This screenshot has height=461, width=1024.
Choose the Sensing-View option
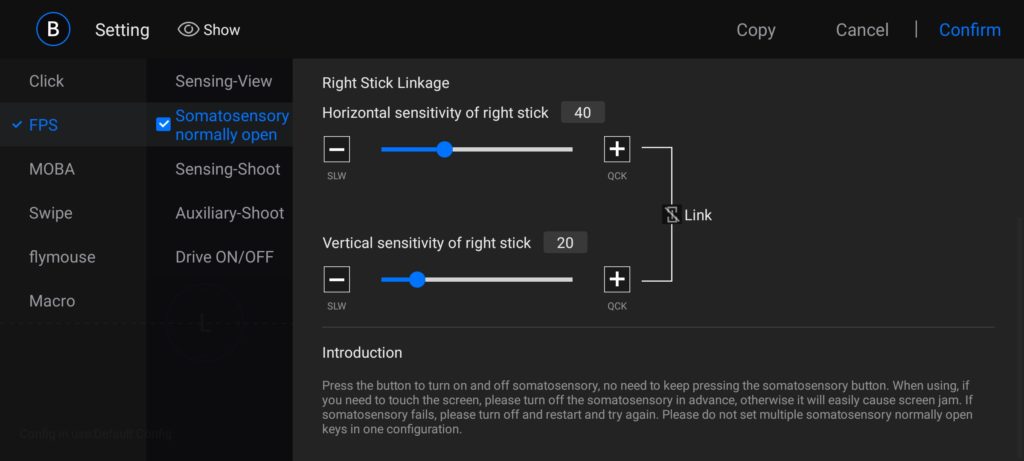[x=224, y=81]
